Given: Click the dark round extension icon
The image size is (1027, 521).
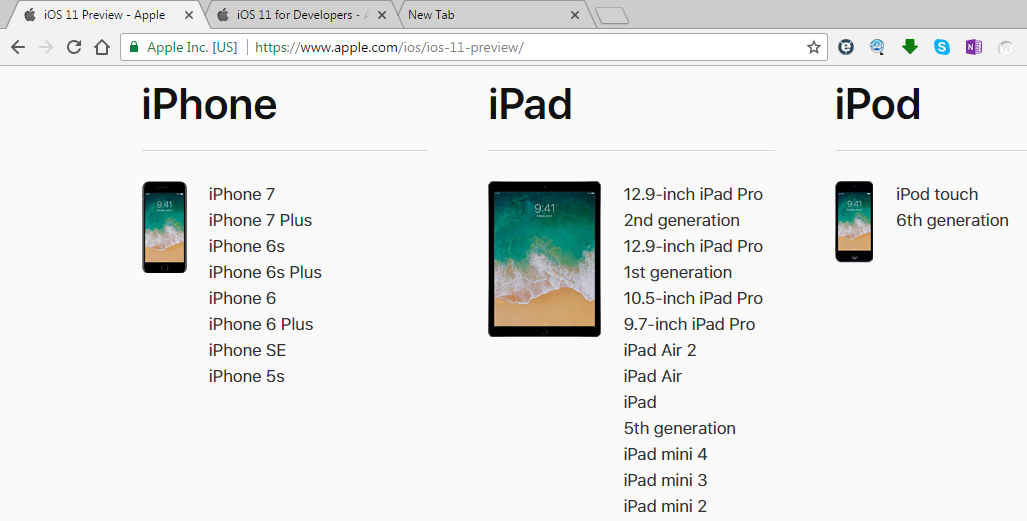Looking at the screenshot, I should click(846, 47).
